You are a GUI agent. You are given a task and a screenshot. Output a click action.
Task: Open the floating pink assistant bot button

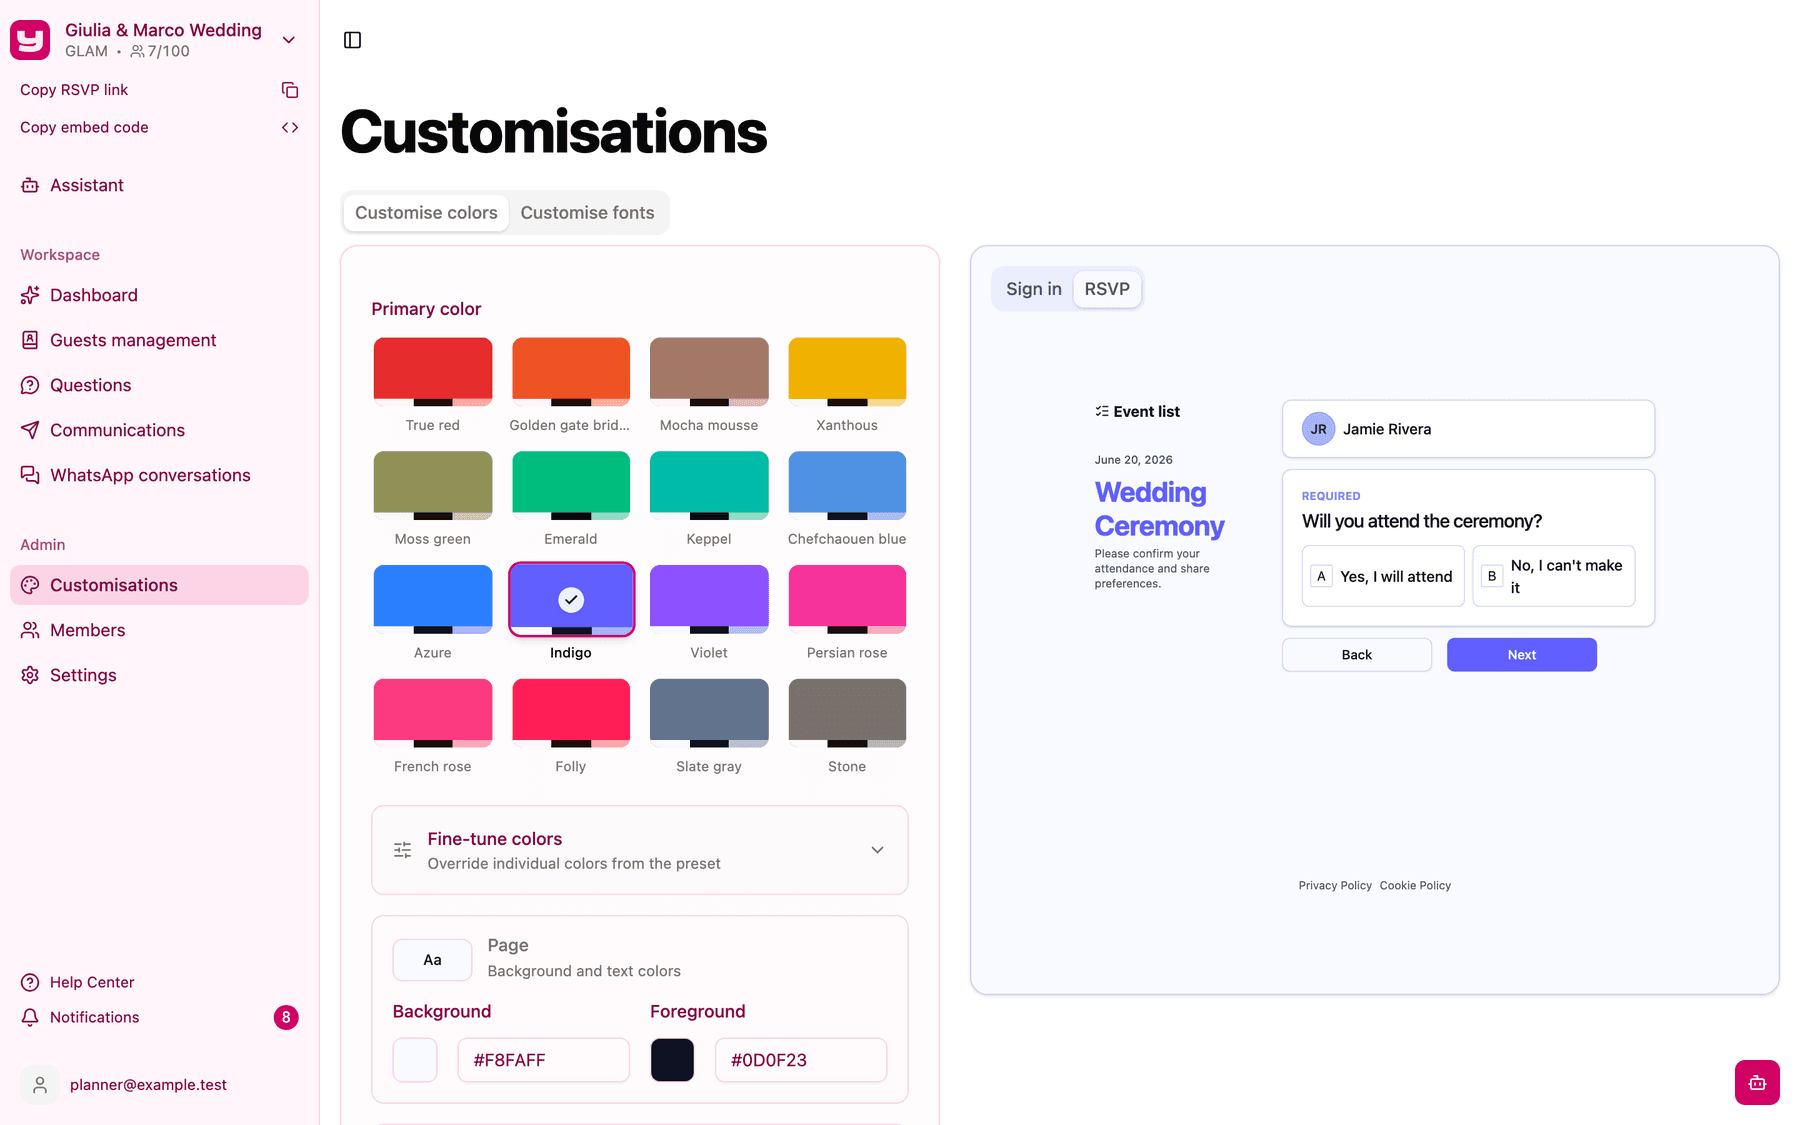(x=1757, y=1082)
